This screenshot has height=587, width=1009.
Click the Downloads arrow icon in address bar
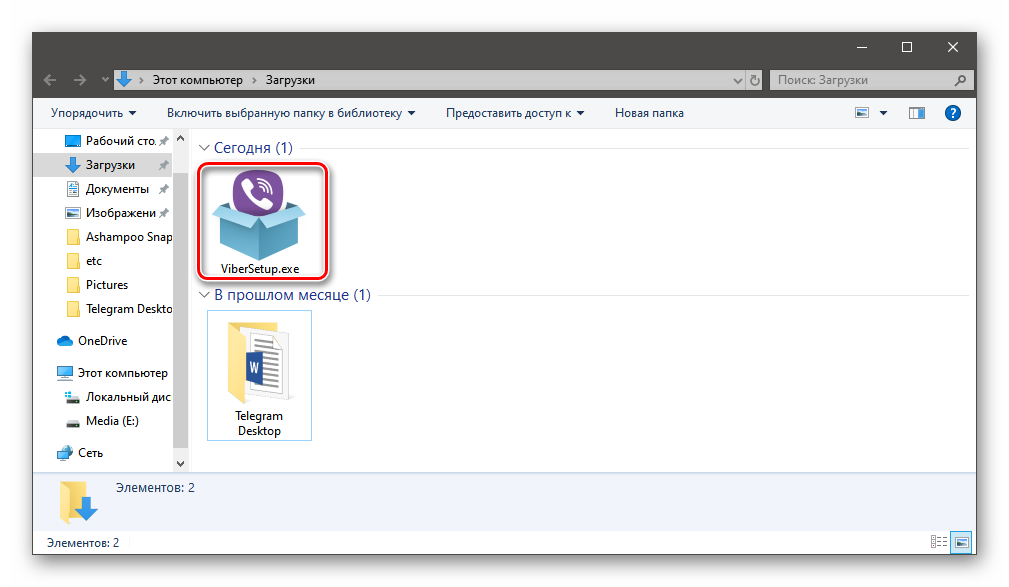(124, 80)
